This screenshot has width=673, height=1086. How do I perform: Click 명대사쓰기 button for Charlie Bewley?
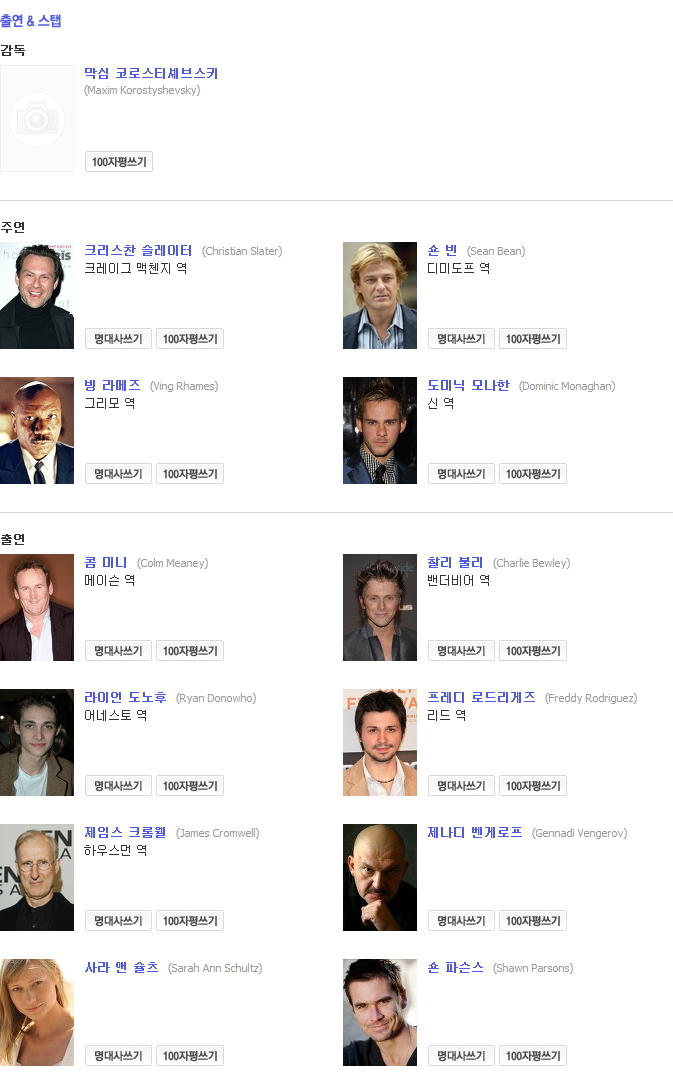tap(461, 650)
